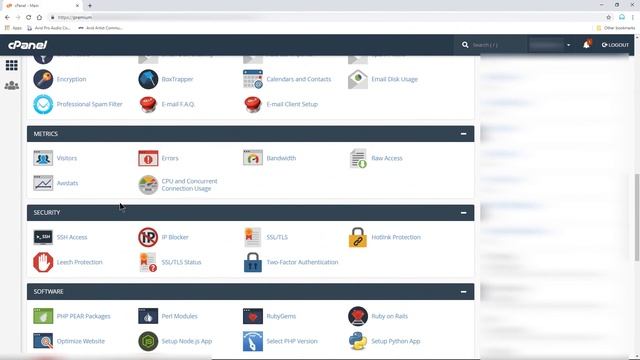Open the Hotlink Protection padlock icon
Screen dimensions: 640x360
click(358, 237)
